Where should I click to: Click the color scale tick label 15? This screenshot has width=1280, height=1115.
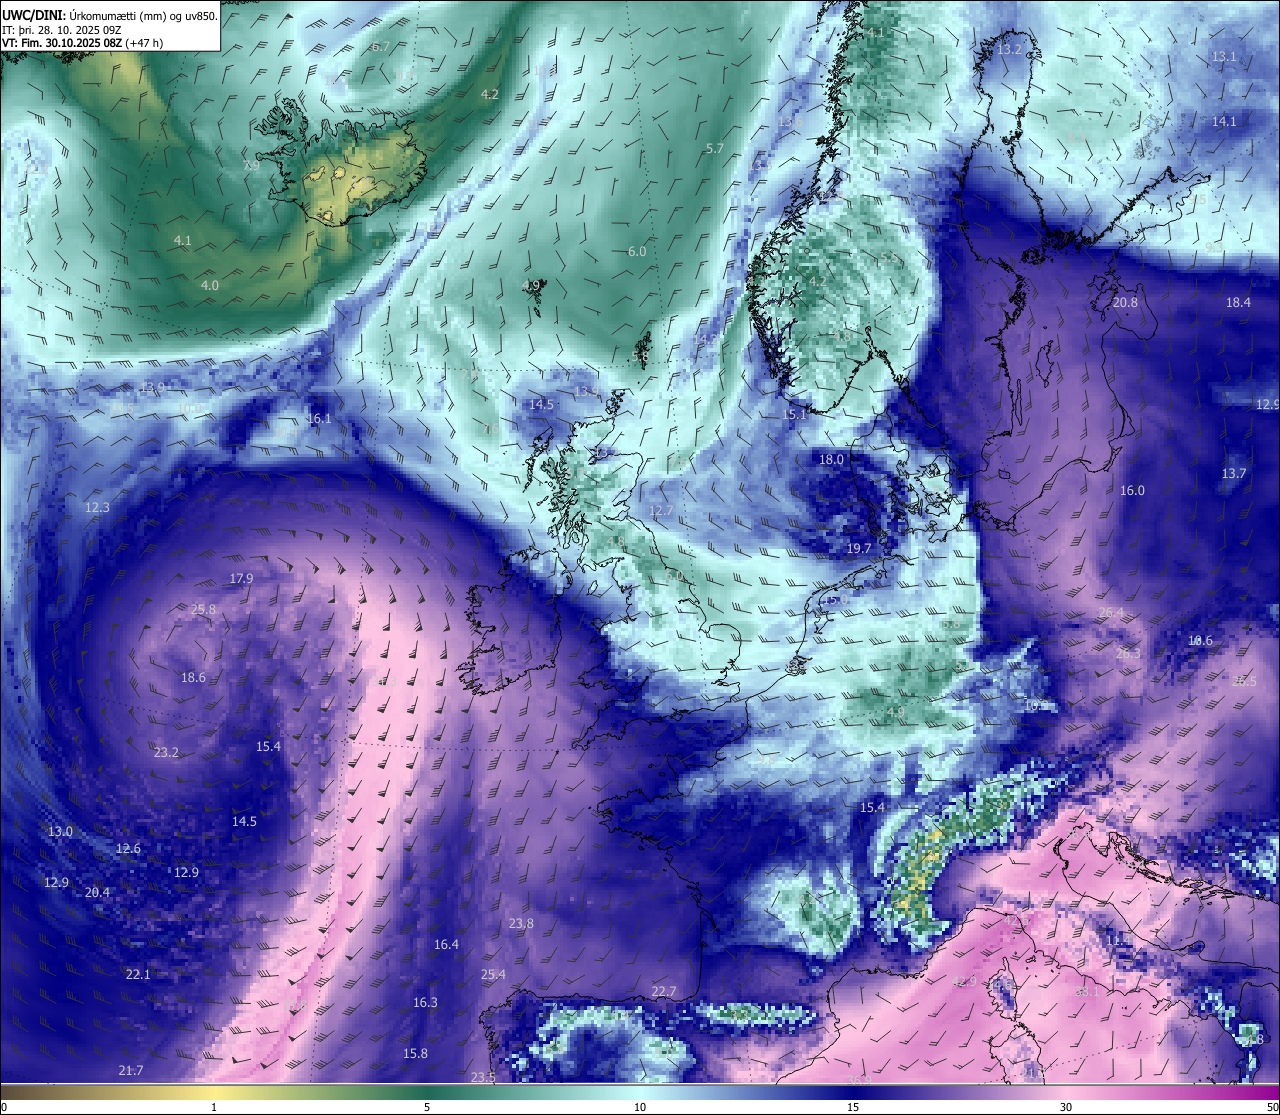point(853,1107)
